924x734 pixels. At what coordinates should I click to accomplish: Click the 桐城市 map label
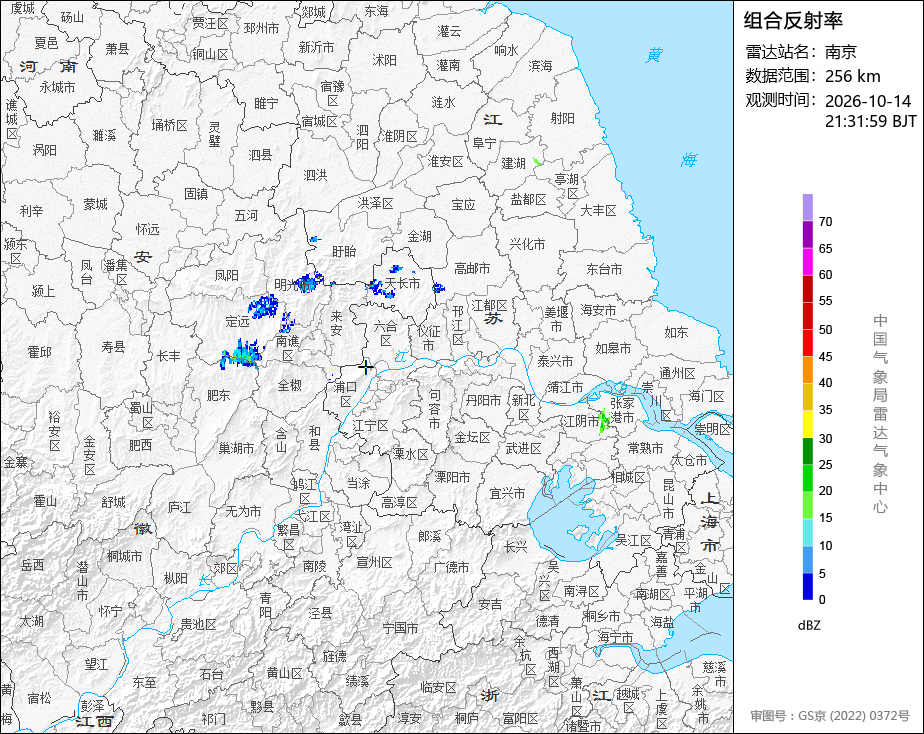(124, 556)
